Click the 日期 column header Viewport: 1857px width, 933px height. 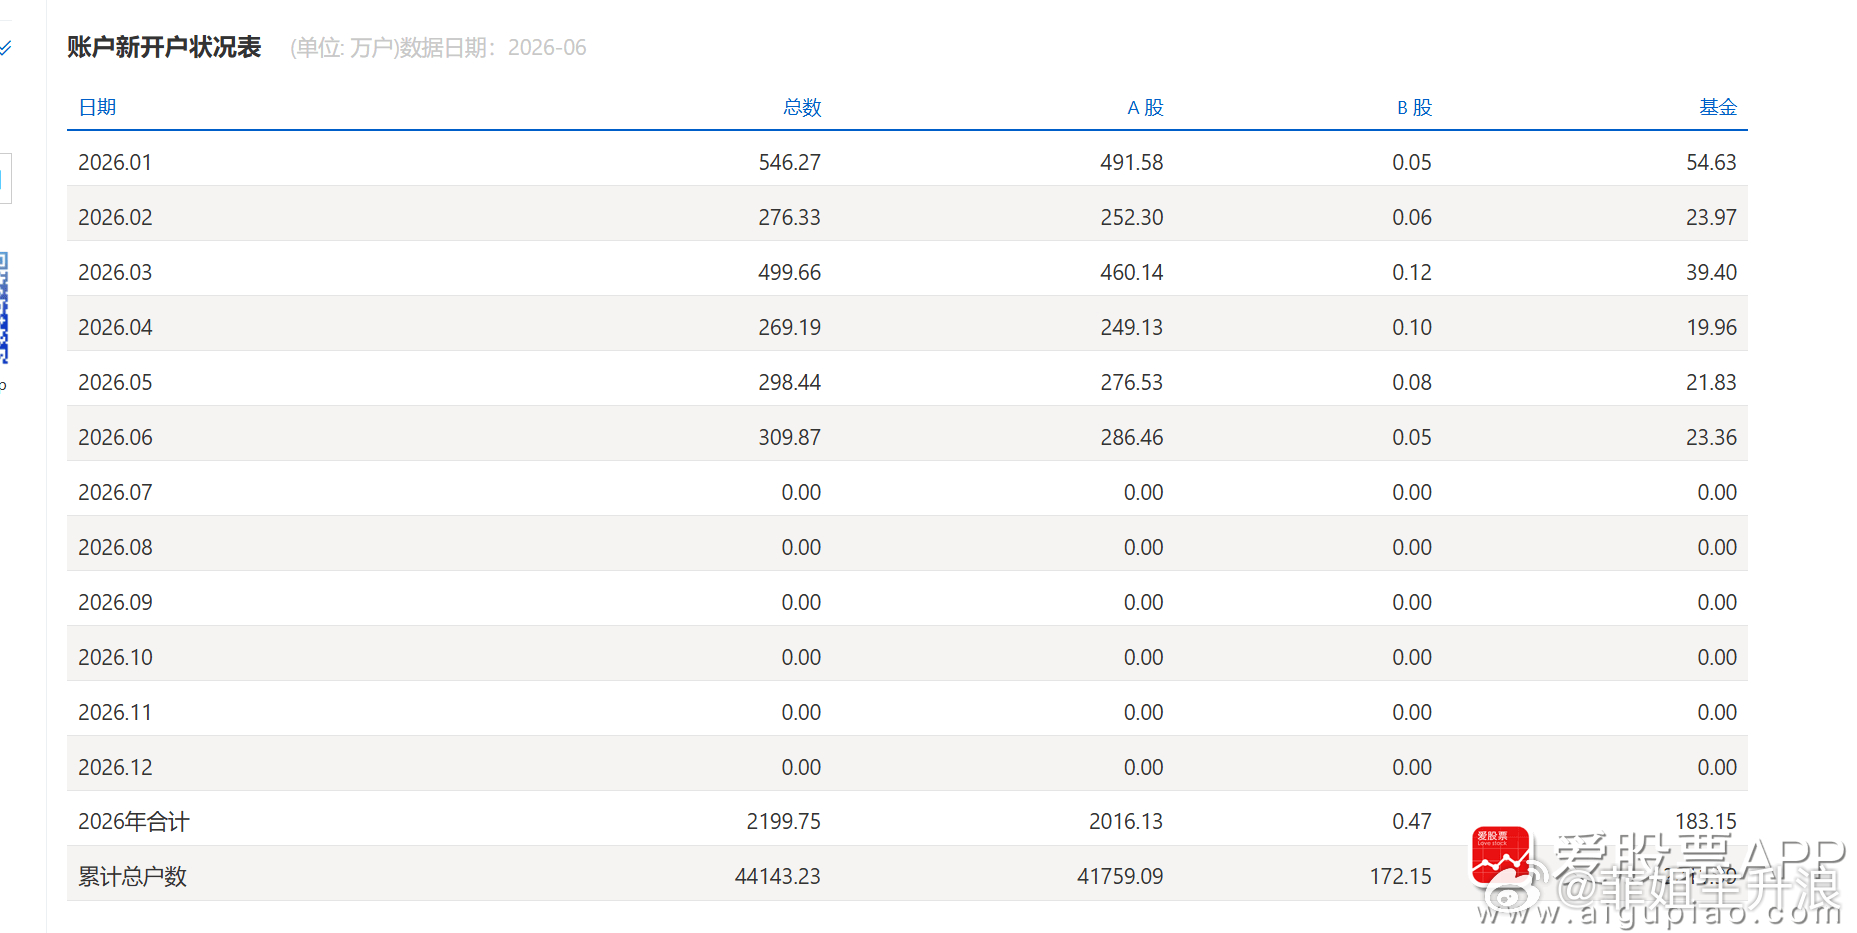pos(97,107)
